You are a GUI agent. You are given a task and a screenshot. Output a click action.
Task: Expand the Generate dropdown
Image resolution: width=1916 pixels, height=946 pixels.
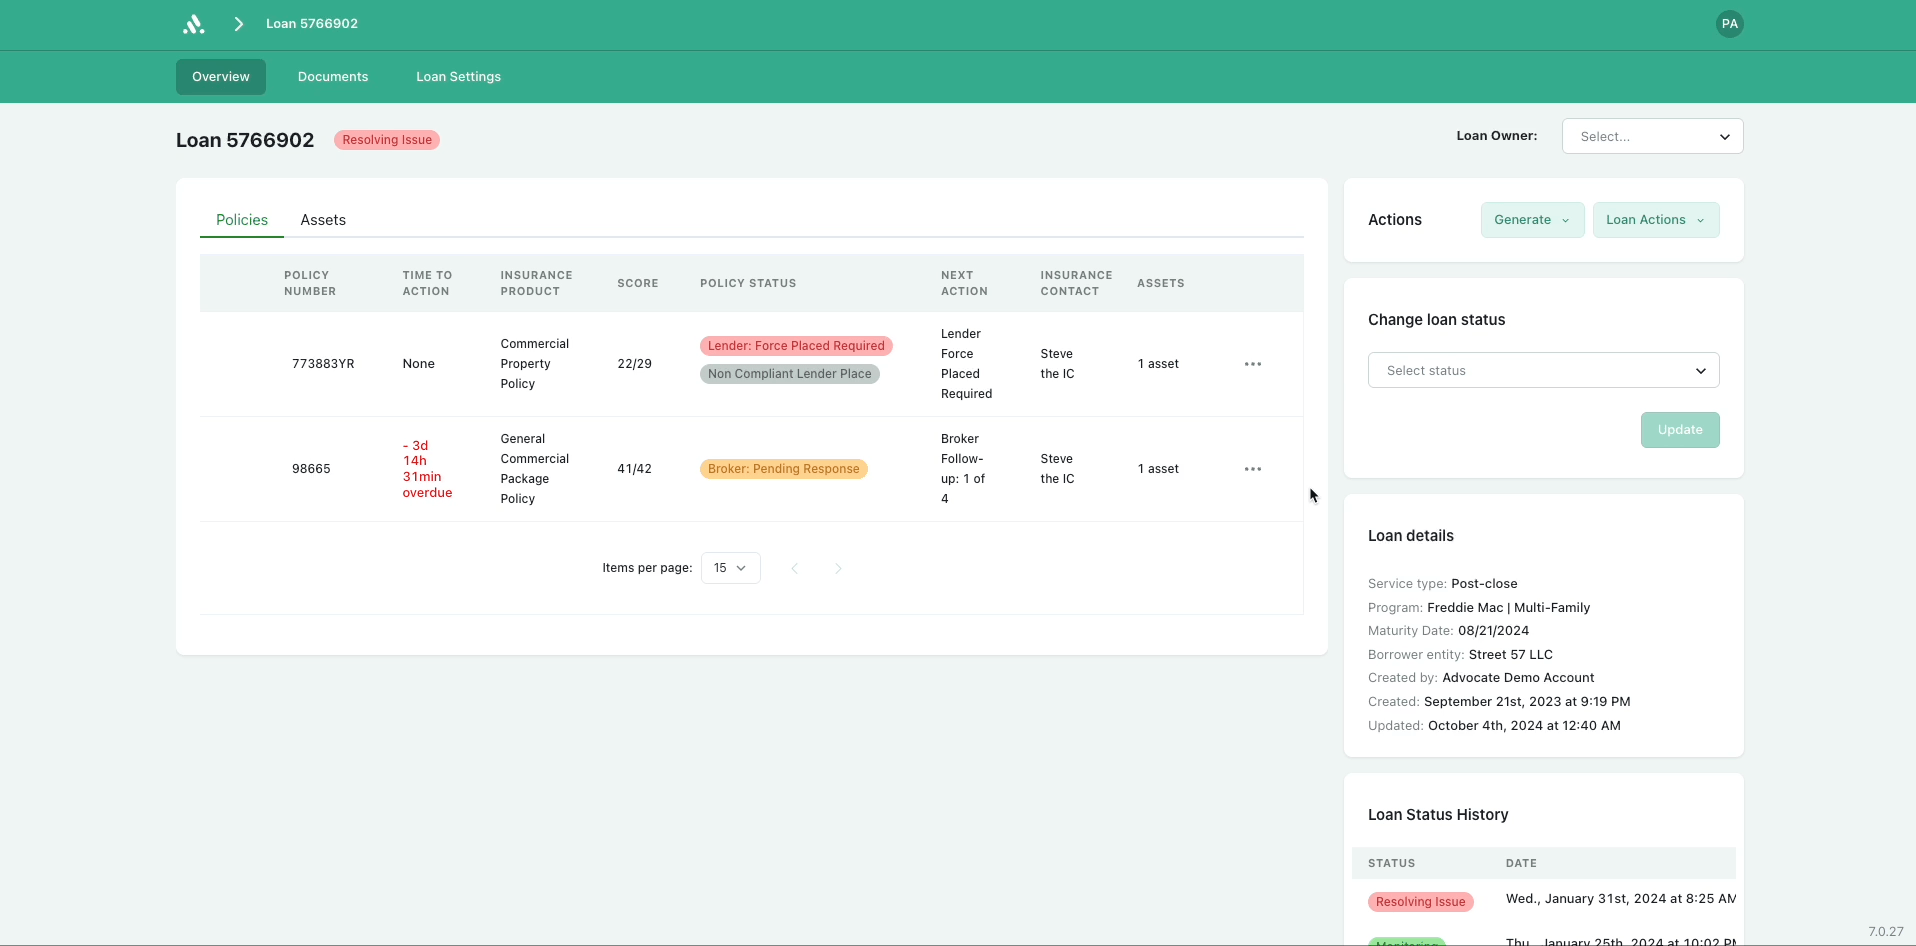(1532, 220)
